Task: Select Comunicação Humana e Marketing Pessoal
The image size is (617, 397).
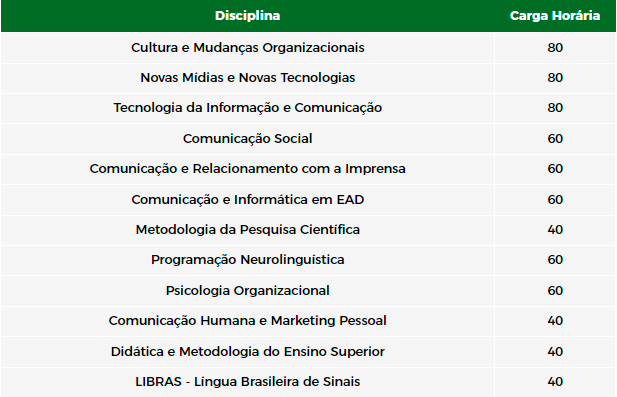Action: (x=248, y=321)
